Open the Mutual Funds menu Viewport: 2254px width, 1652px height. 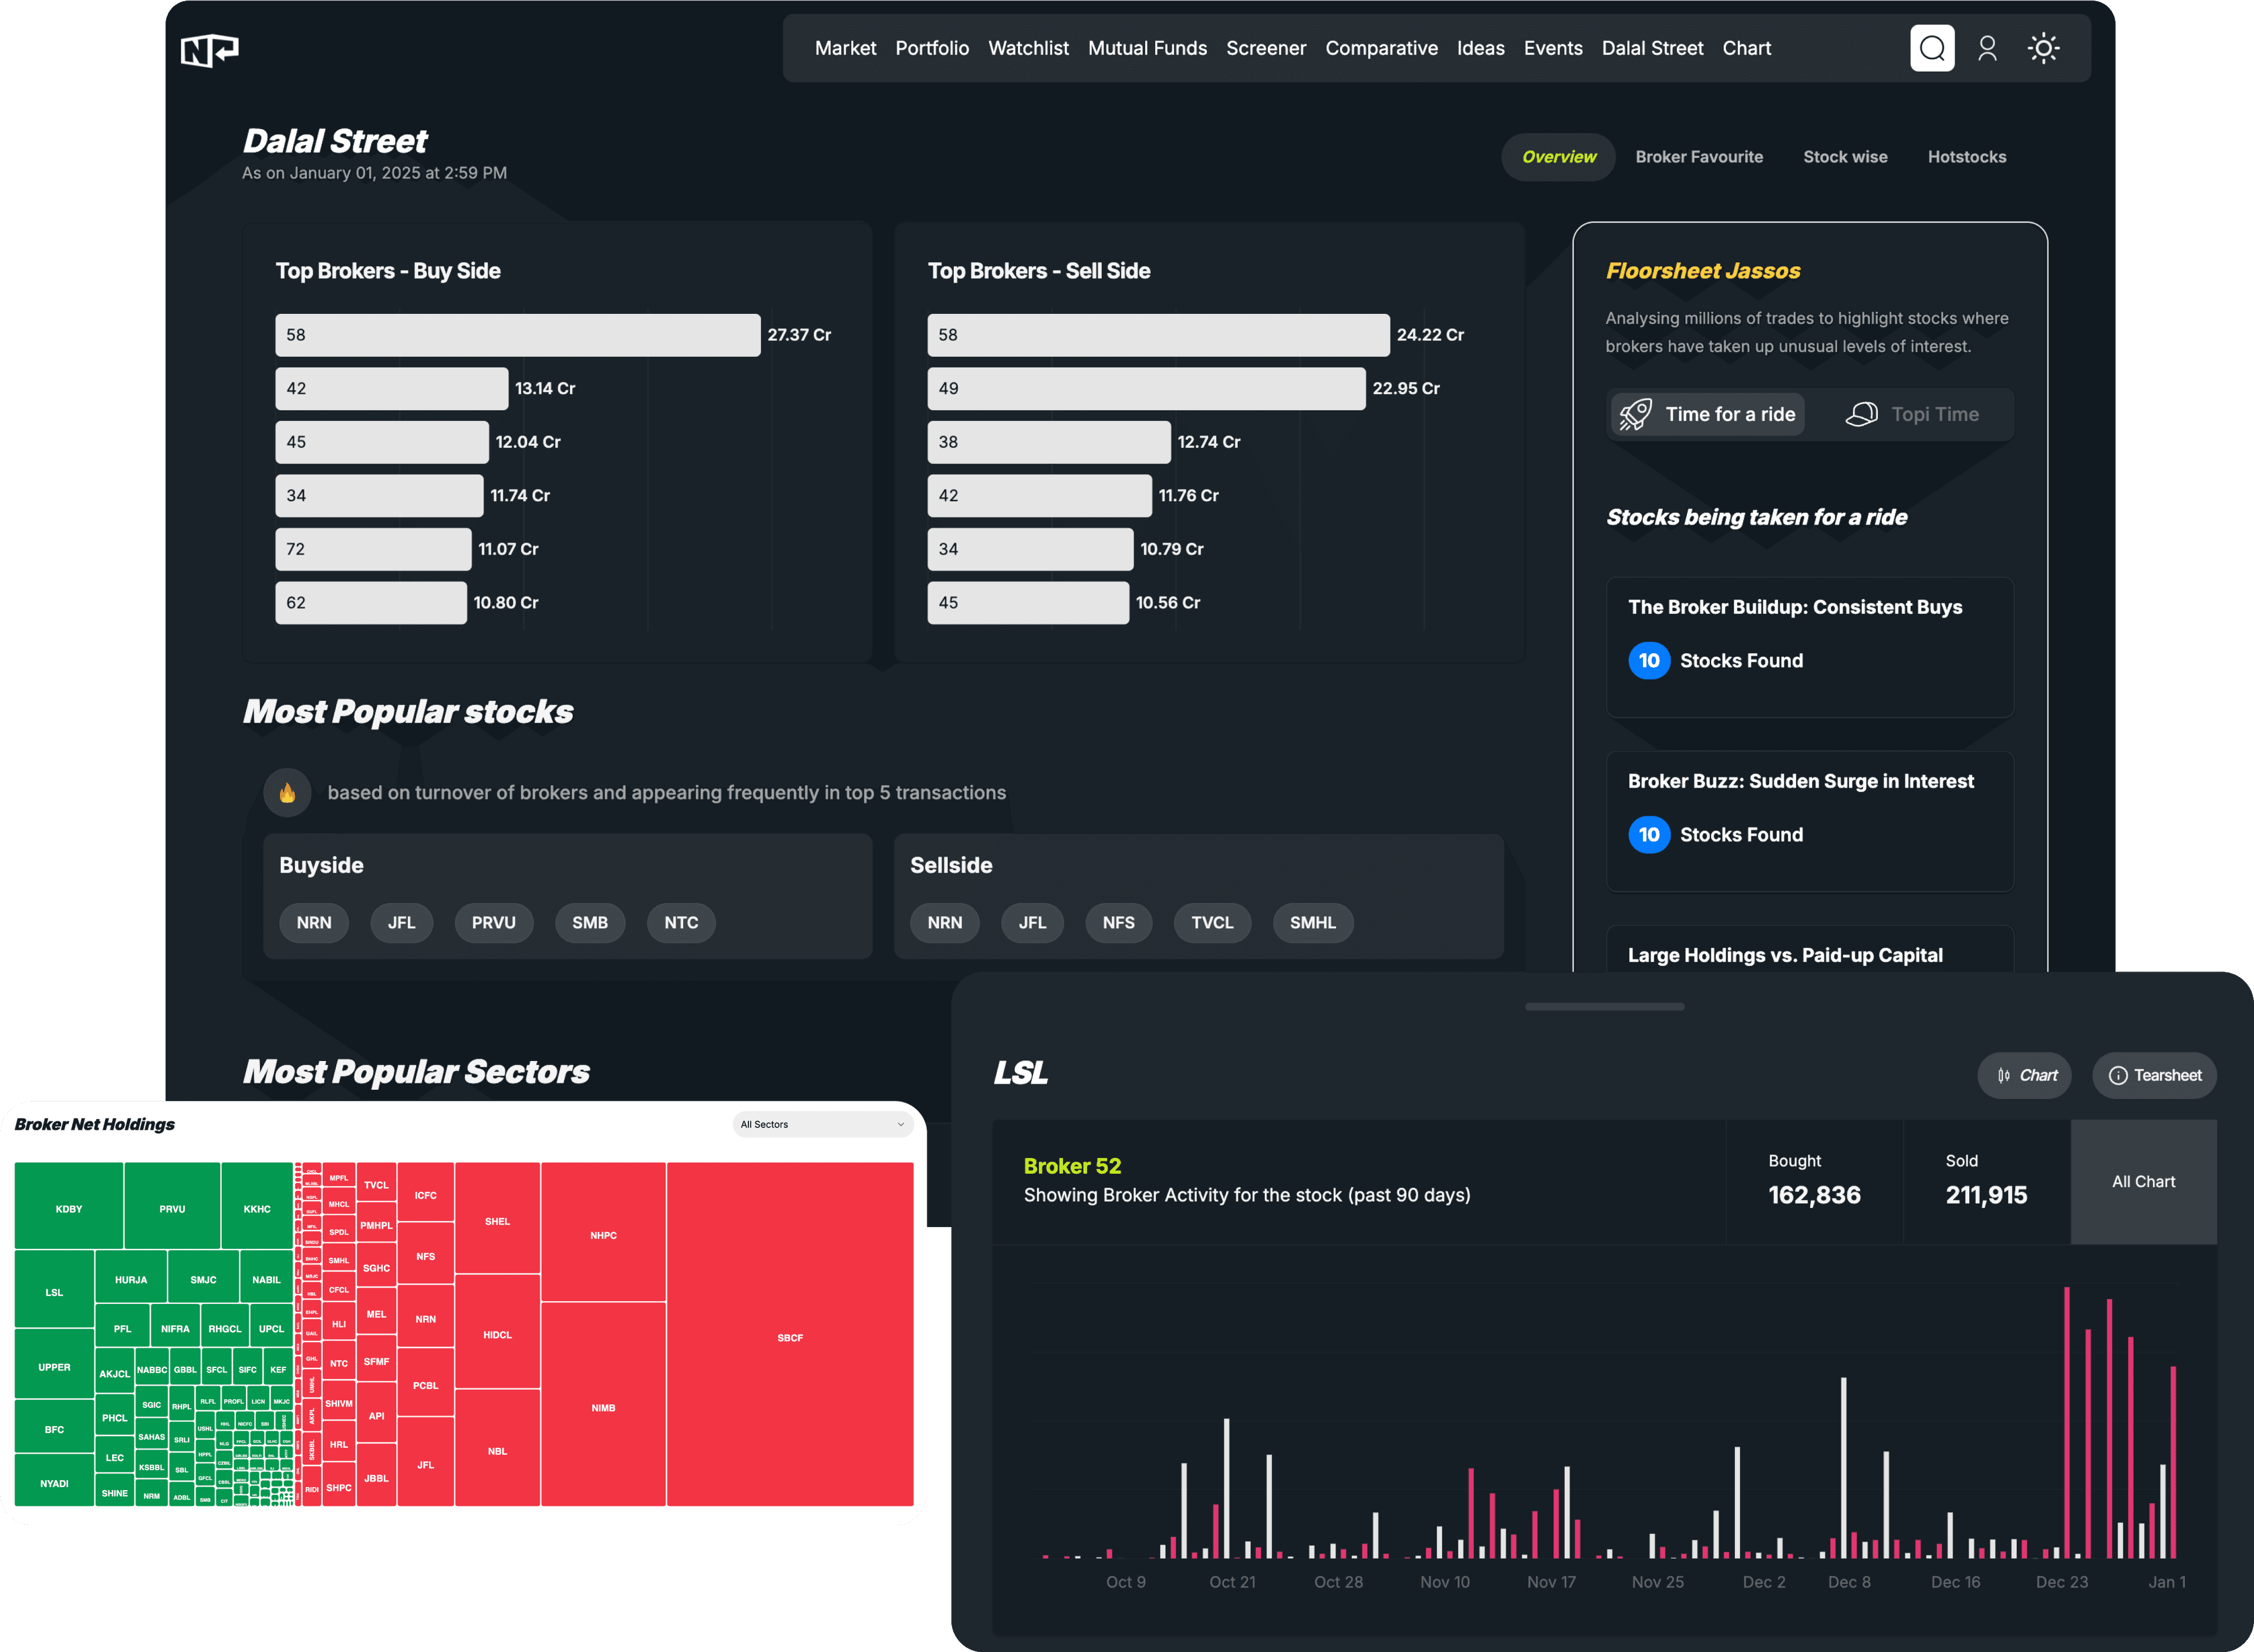1147,48
